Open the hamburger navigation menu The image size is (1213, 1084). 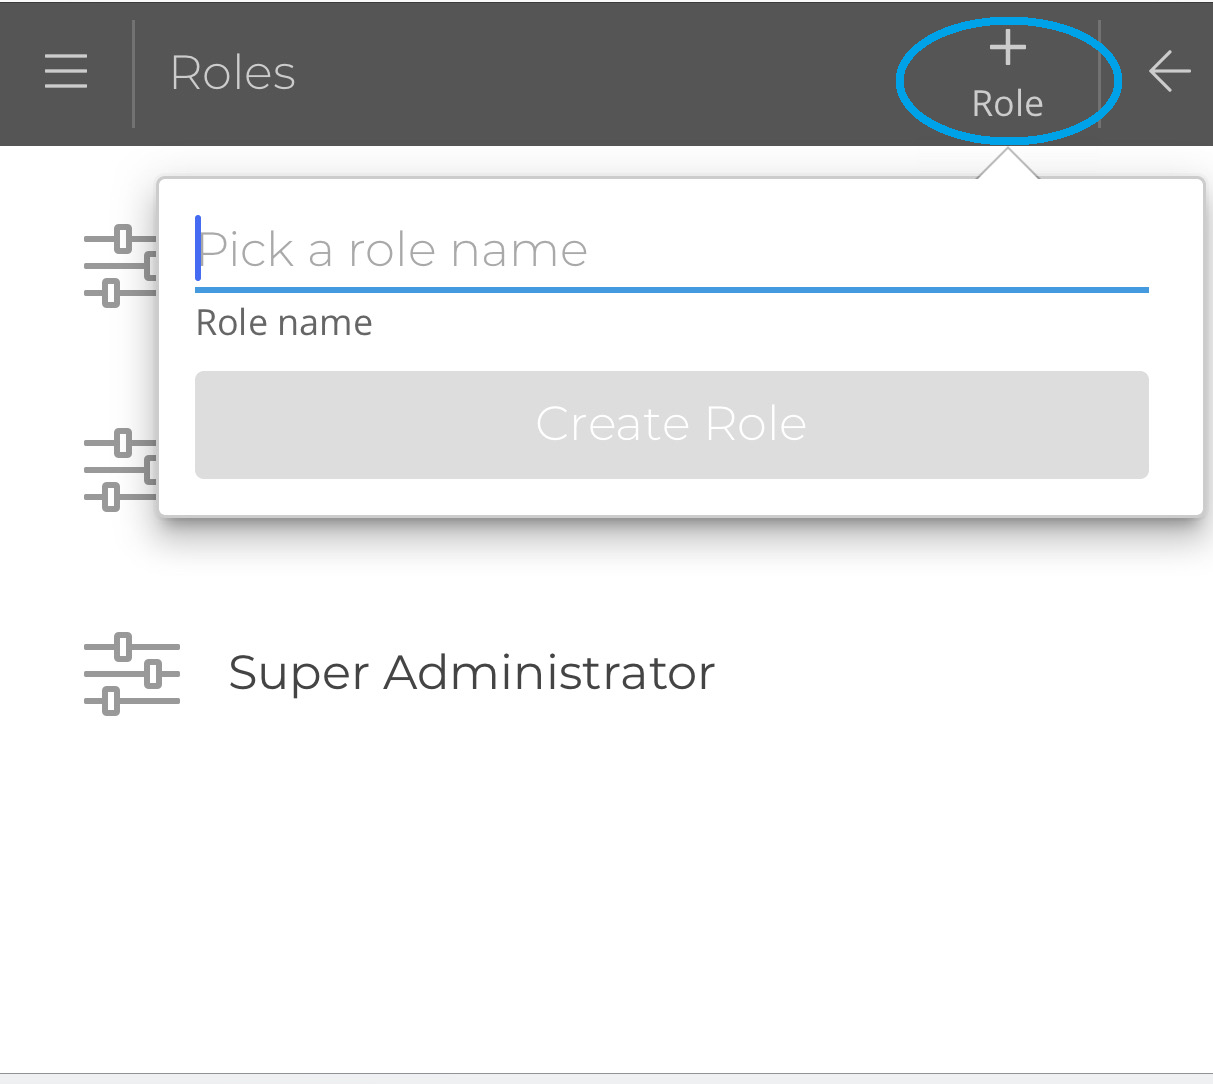pos(64,71)
